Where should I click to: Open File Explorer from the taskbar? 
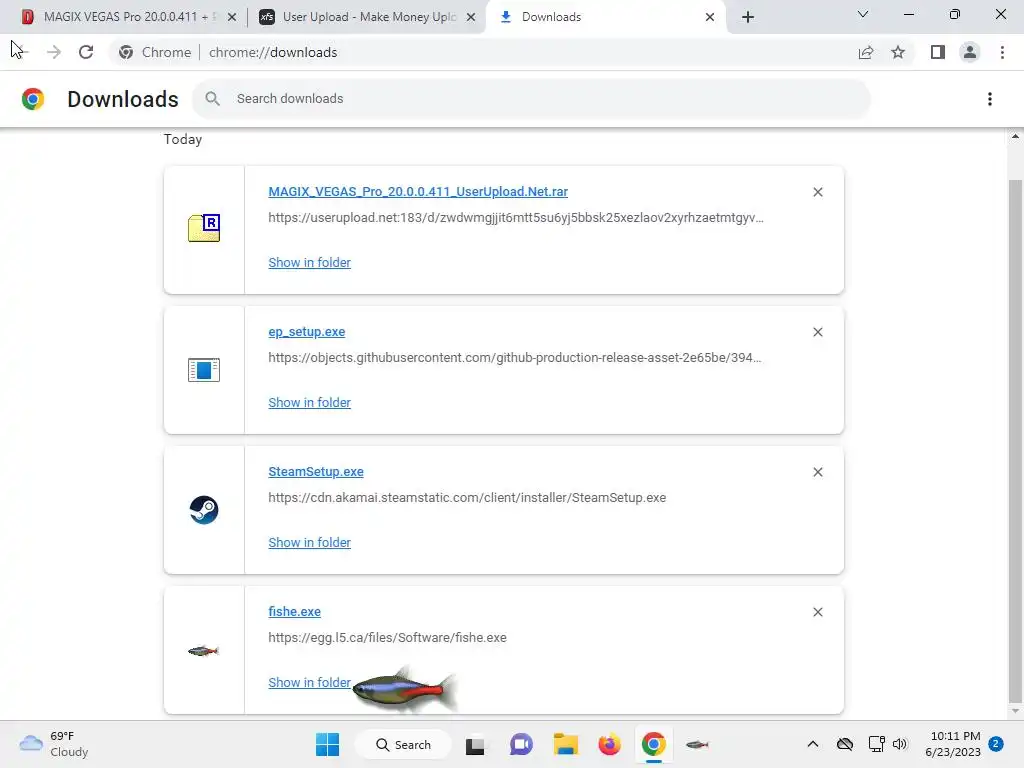pos(566,744)
